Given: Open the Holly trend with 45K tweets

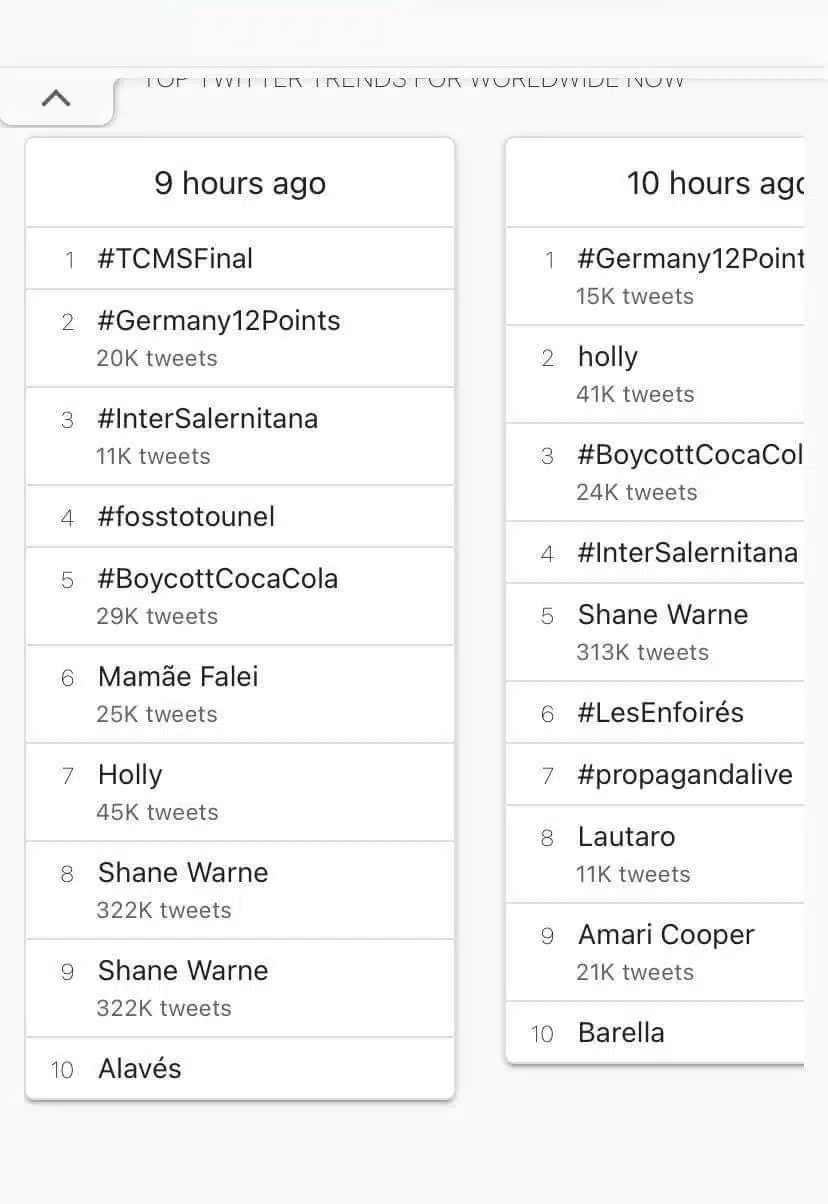Looking at the screenshot, I should point(240,793).
